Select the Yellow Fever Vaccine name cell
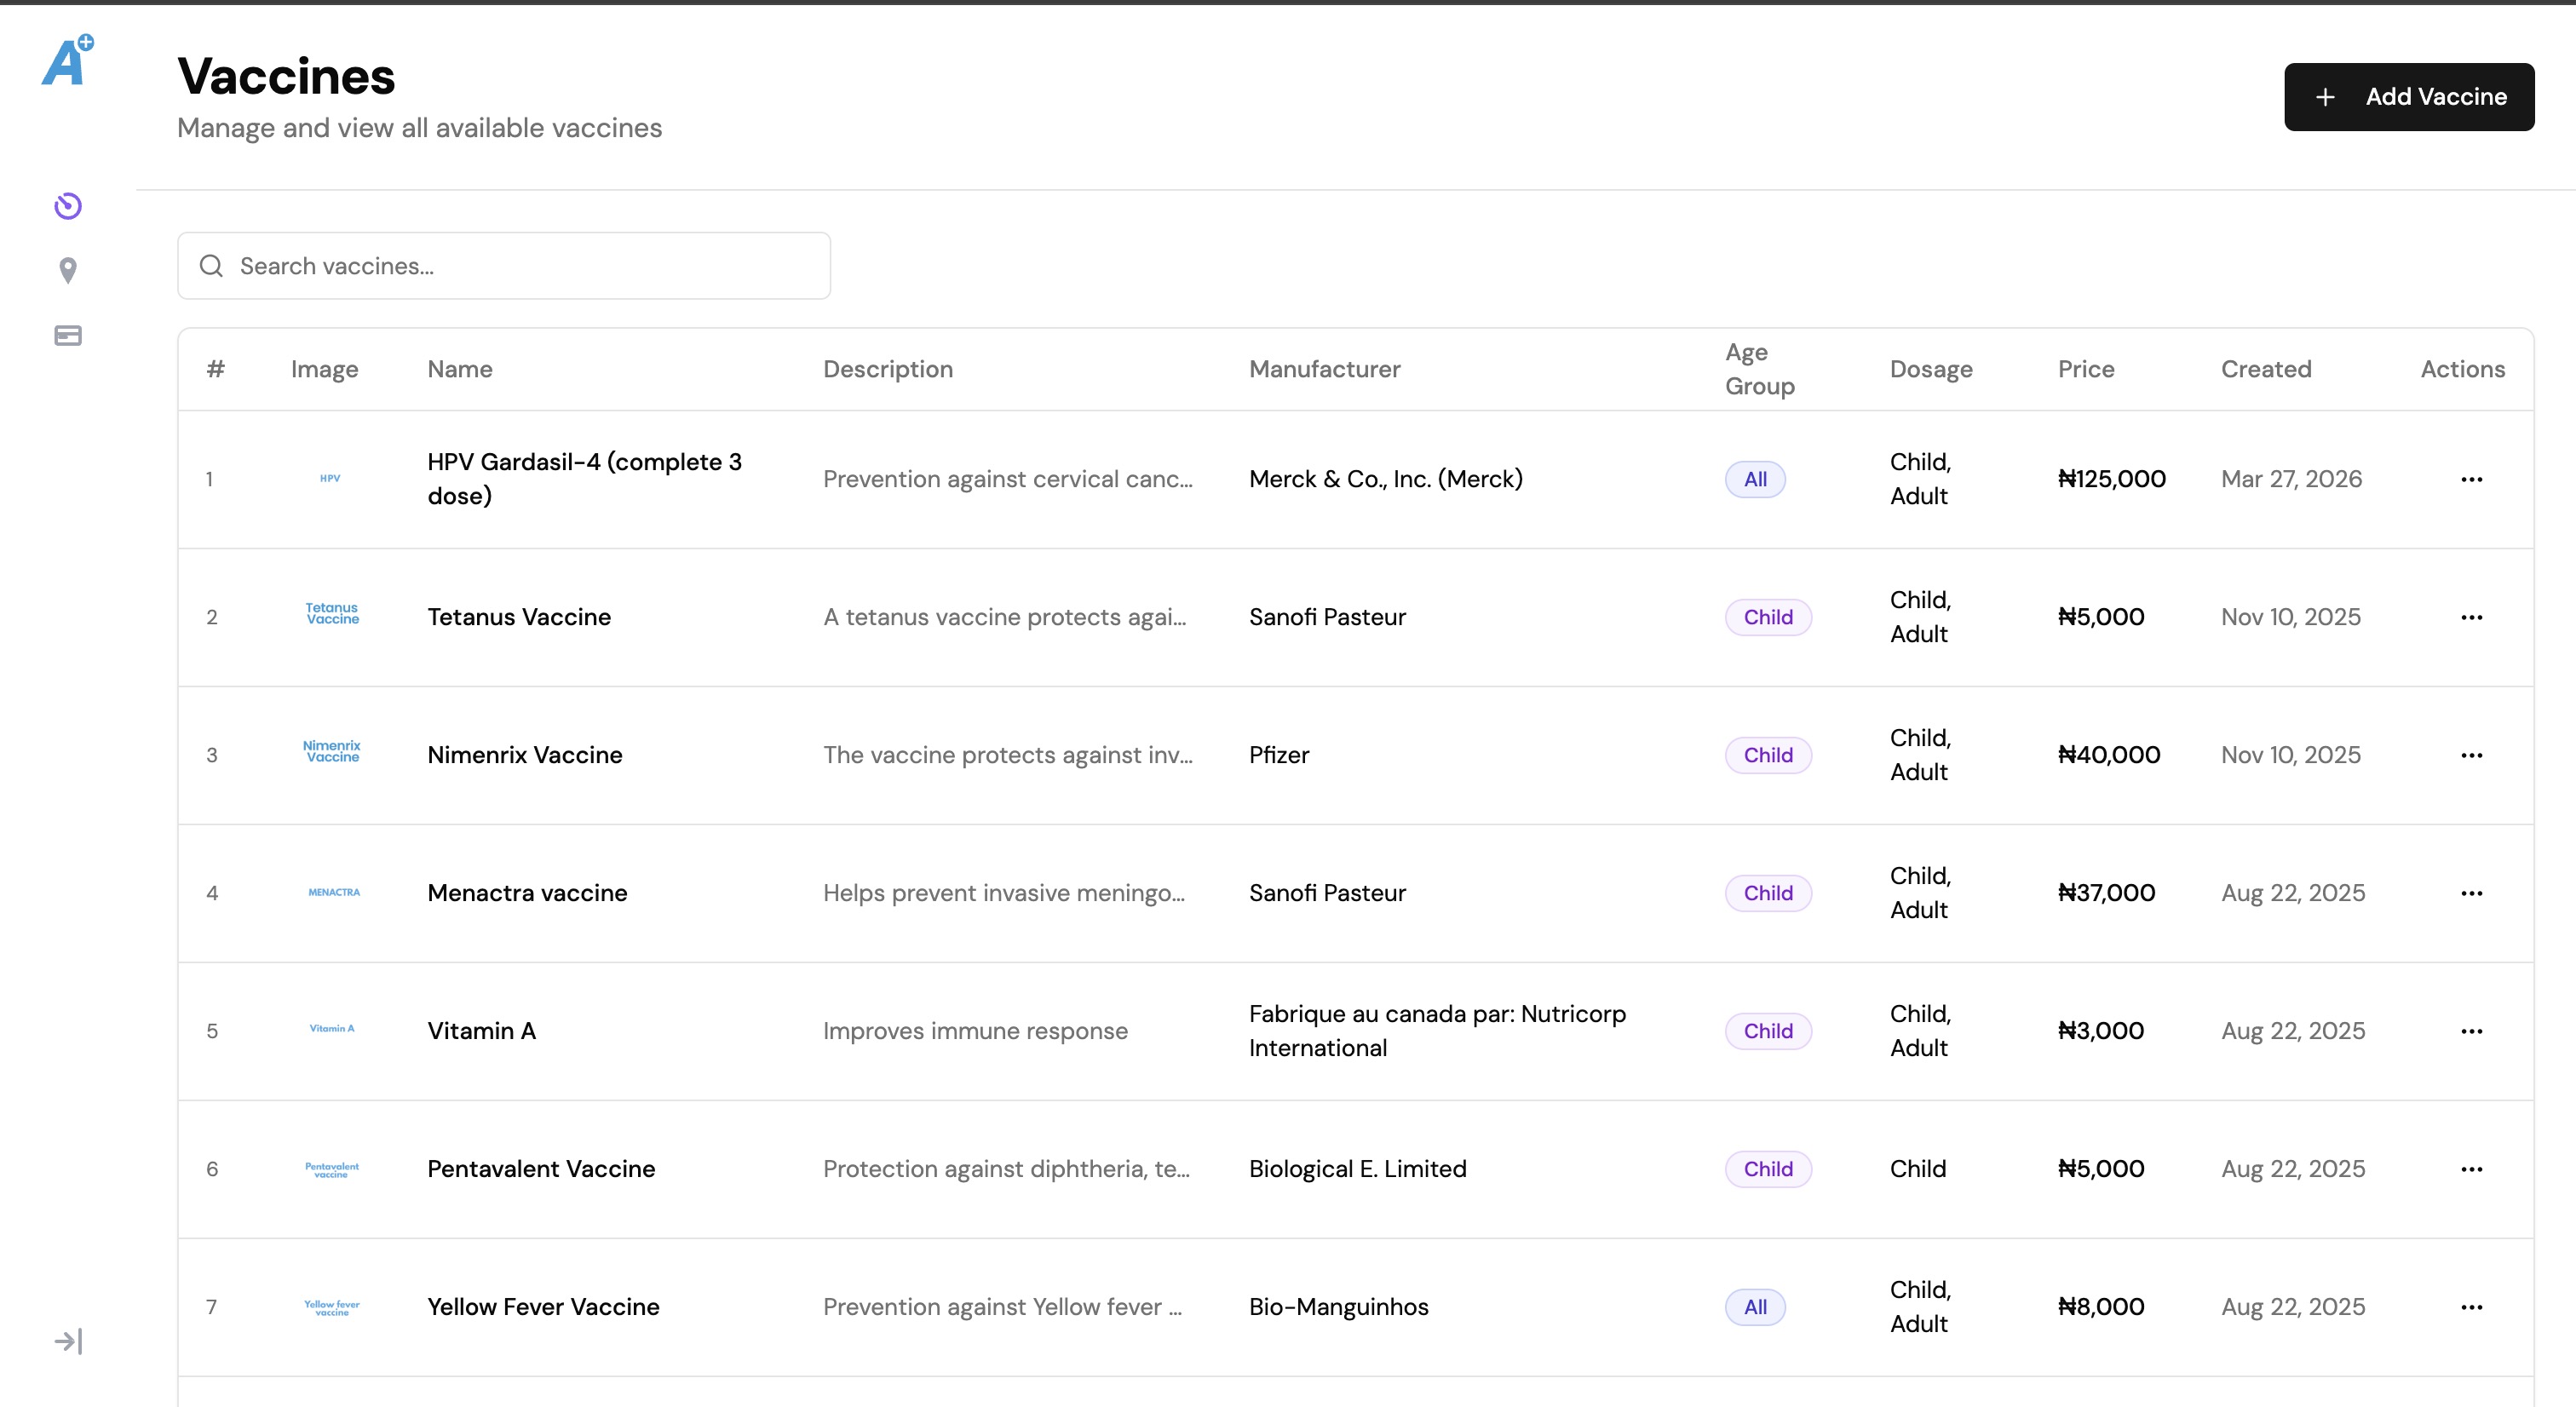2576x1407 pixels. 543,1307
